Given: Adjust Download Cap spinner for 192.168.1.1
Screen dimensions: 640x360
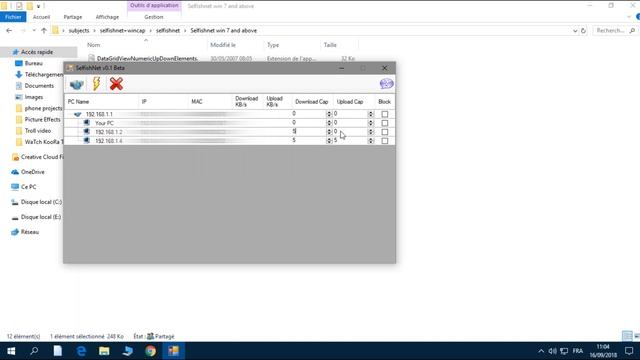Looking at the screenshot, I should 329,114.
